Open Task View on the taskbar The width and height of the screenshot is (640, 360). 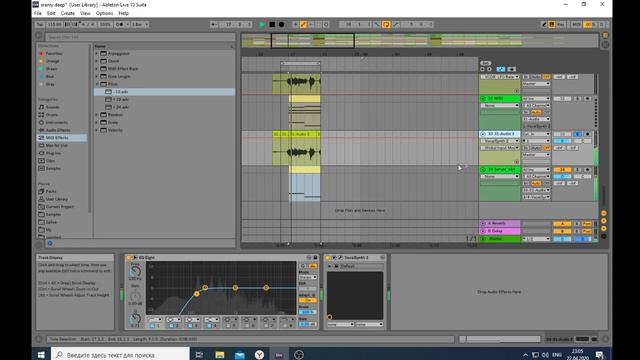[x=200, y=355]
